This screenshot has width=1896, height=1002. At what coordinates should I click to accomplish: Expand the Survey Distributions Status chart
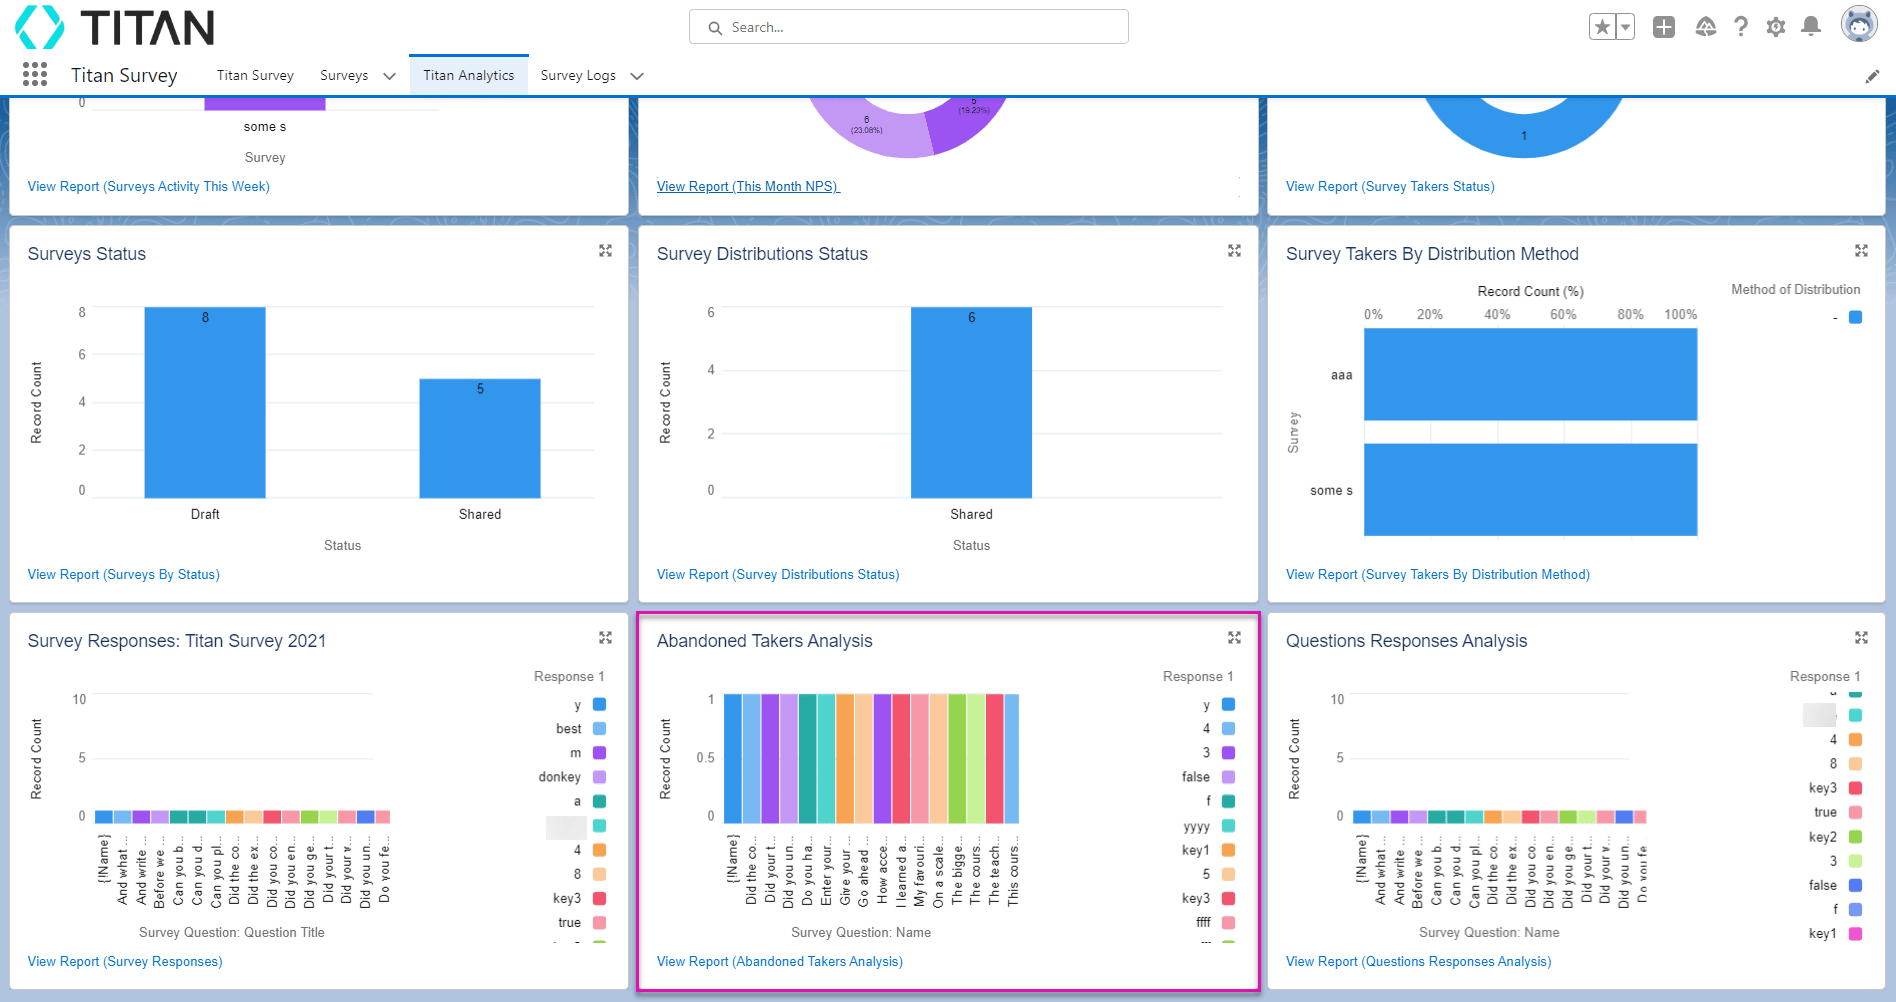pyautogui.click(x=1234, y=251)
